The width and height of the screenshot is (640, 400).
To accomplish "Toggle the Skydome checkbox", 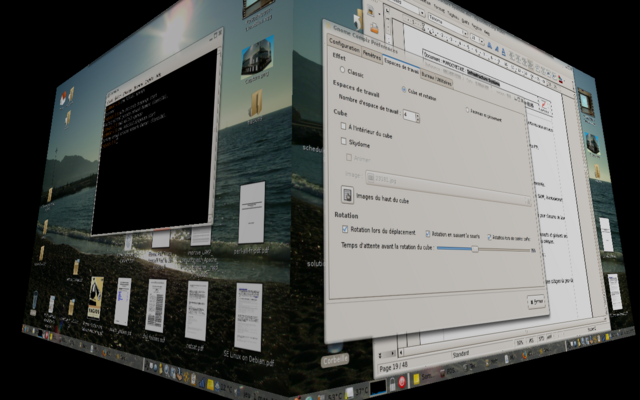I will tap(344, 141).
